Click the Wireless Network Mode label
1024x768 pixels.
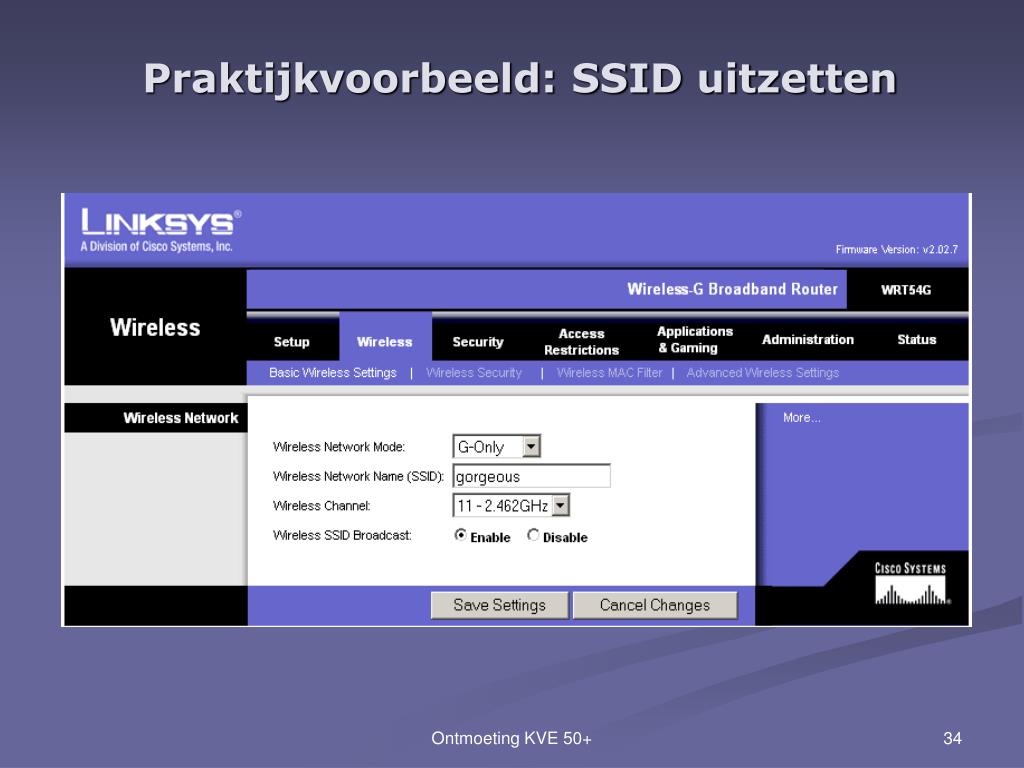(x=339, y=447)
